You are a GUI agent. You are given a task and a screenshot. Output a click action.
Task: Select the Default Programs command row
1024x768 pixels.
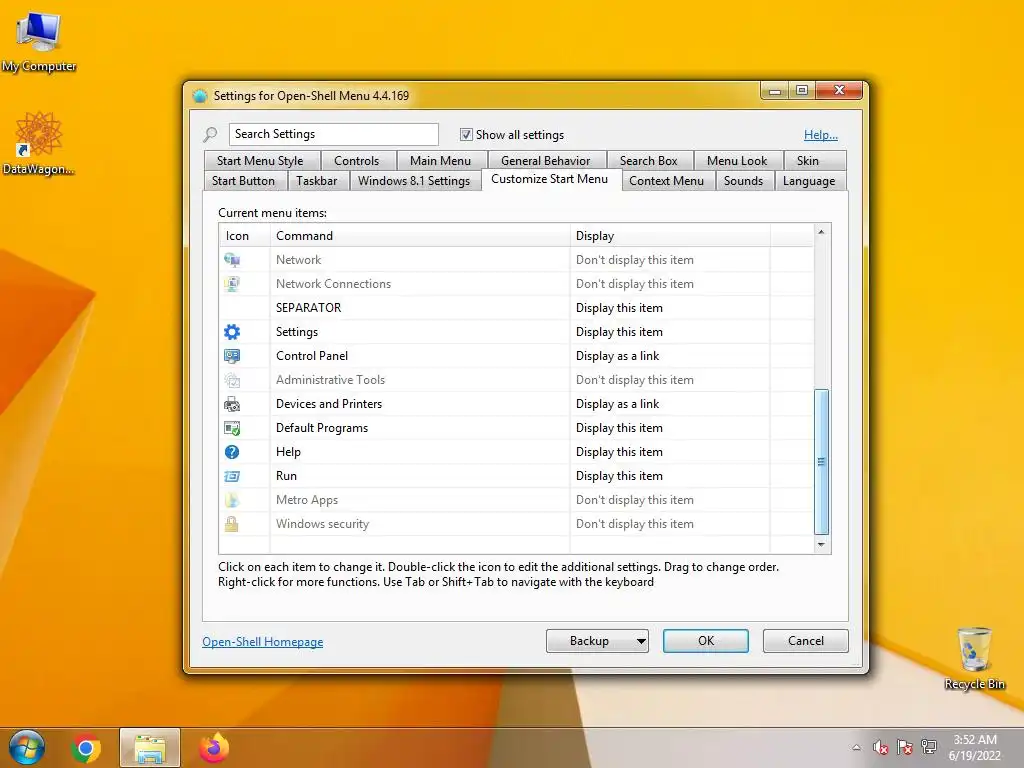tap(516, 428)
